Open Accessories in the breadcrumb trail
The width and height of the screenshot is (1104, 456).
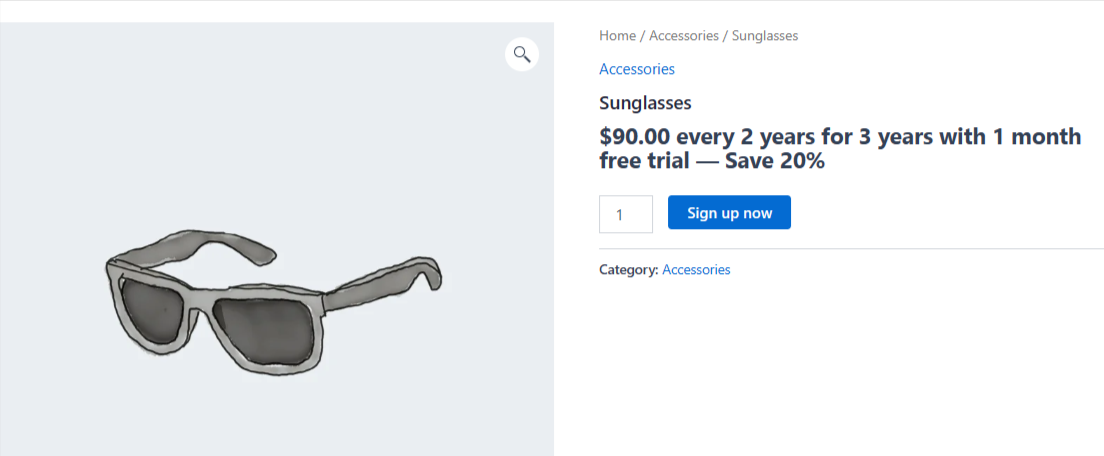[x=684, y=35]
